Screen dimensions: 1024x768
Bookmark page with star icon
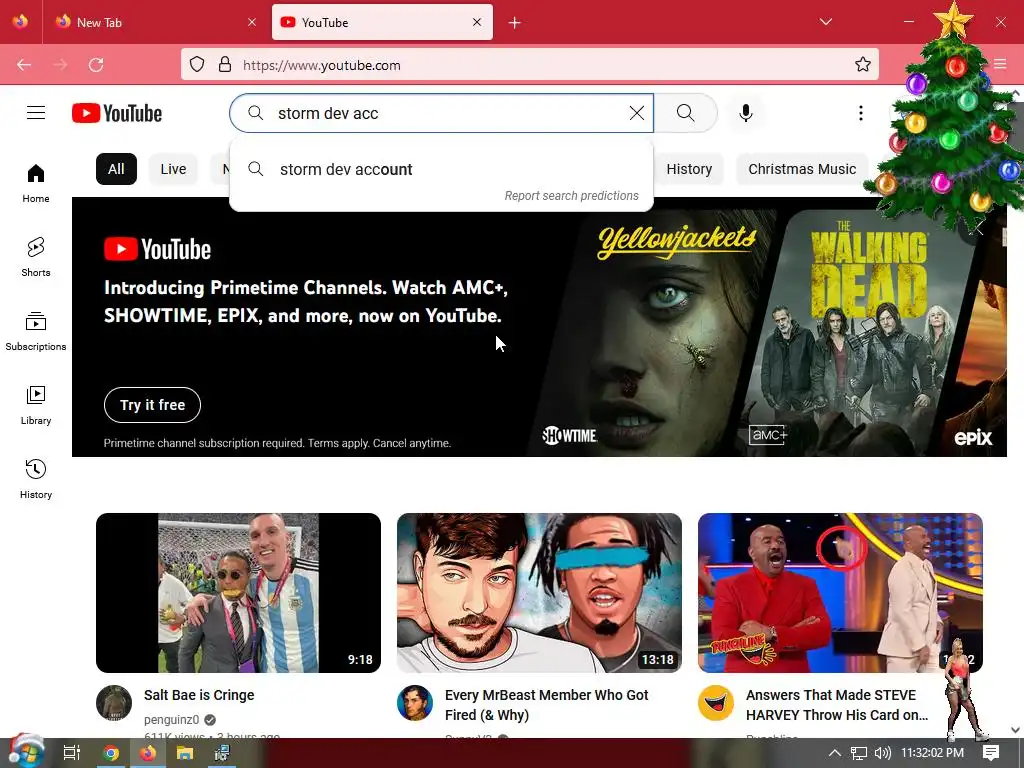pyautogui.click(x=863, y=65)
